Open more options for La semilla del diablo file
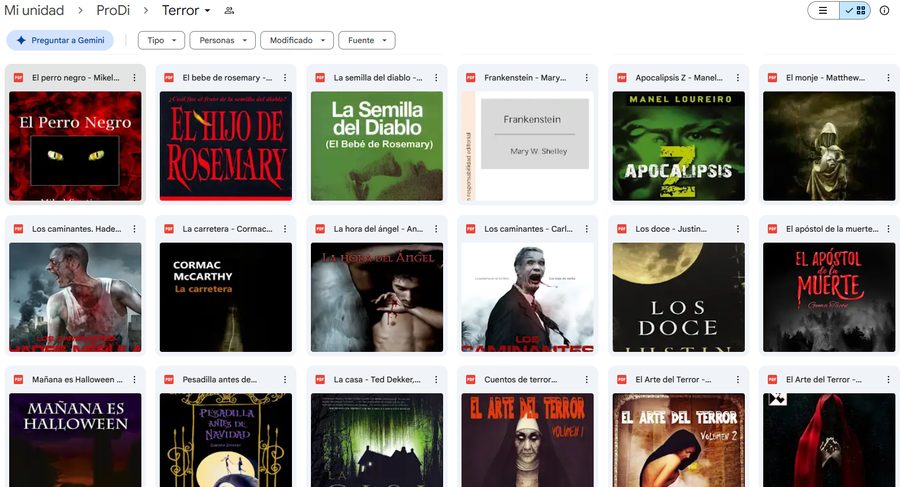900x487 pixels. tap(436, 78)
